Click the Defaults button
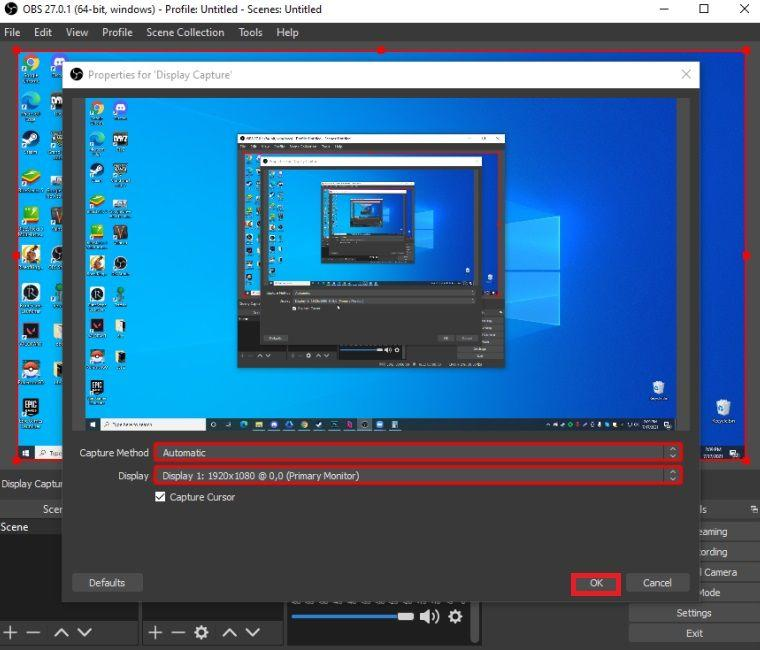 [107, 583]
